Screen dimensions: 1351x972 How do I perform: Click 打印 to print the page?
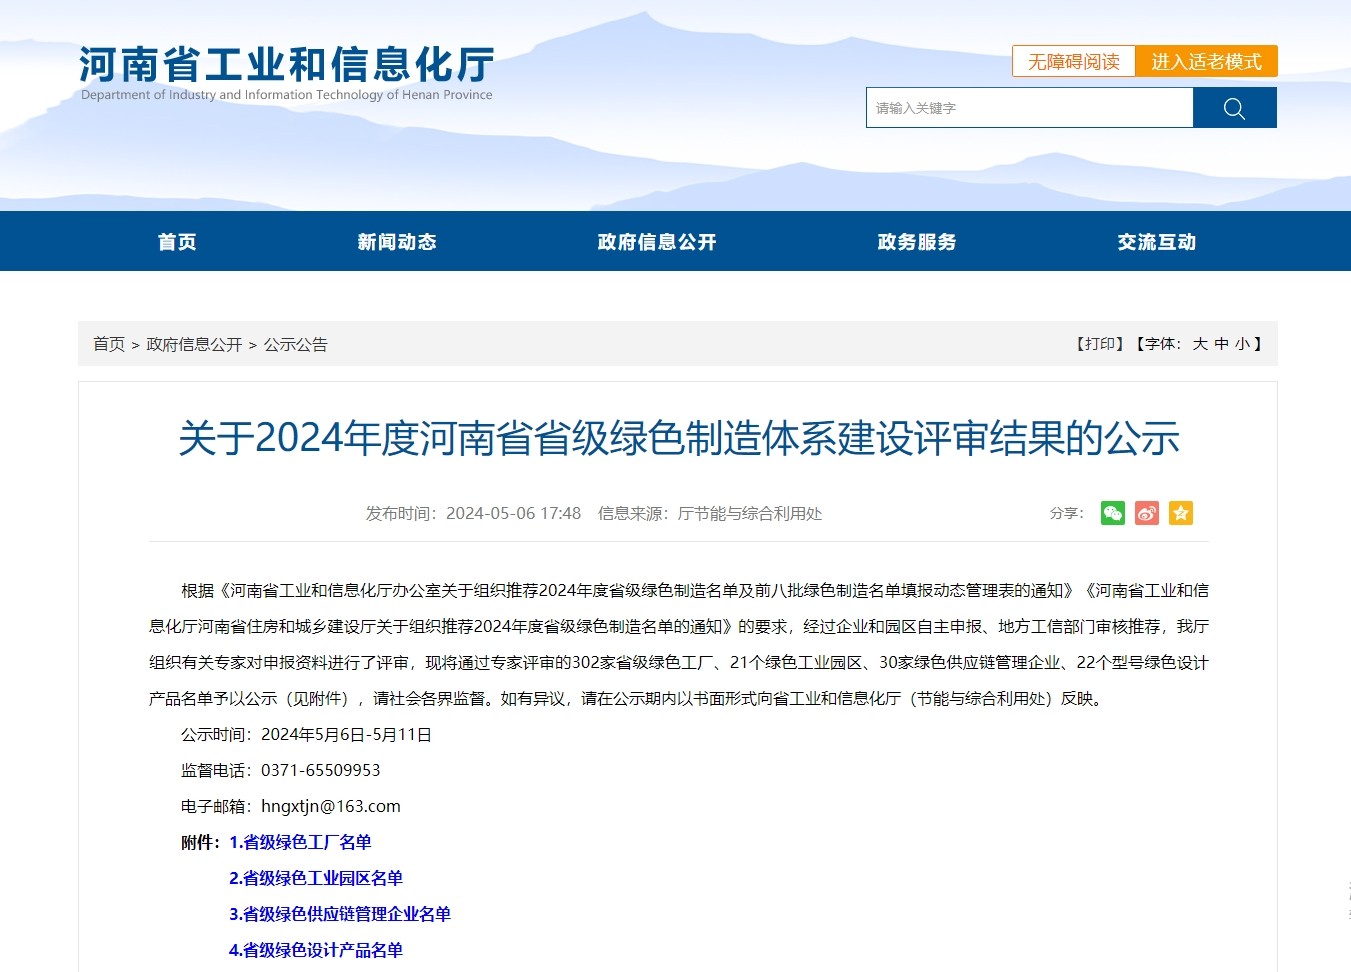click(x=1100, y=344)
